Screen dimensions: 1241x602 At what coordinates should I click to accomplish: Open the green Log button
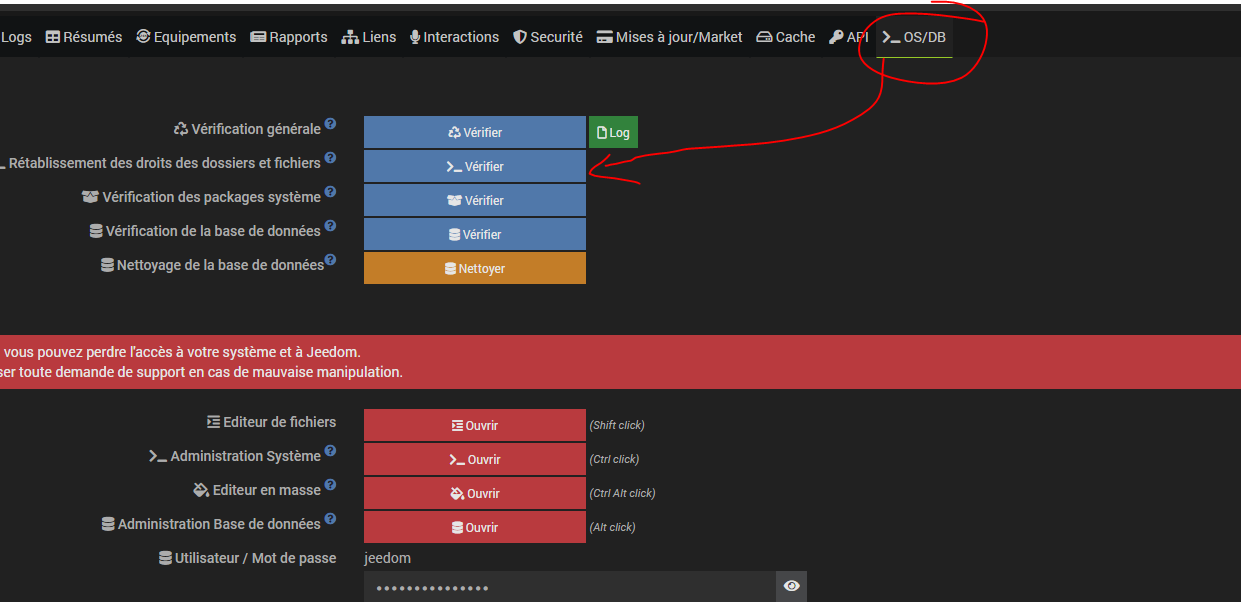(613, 132)
